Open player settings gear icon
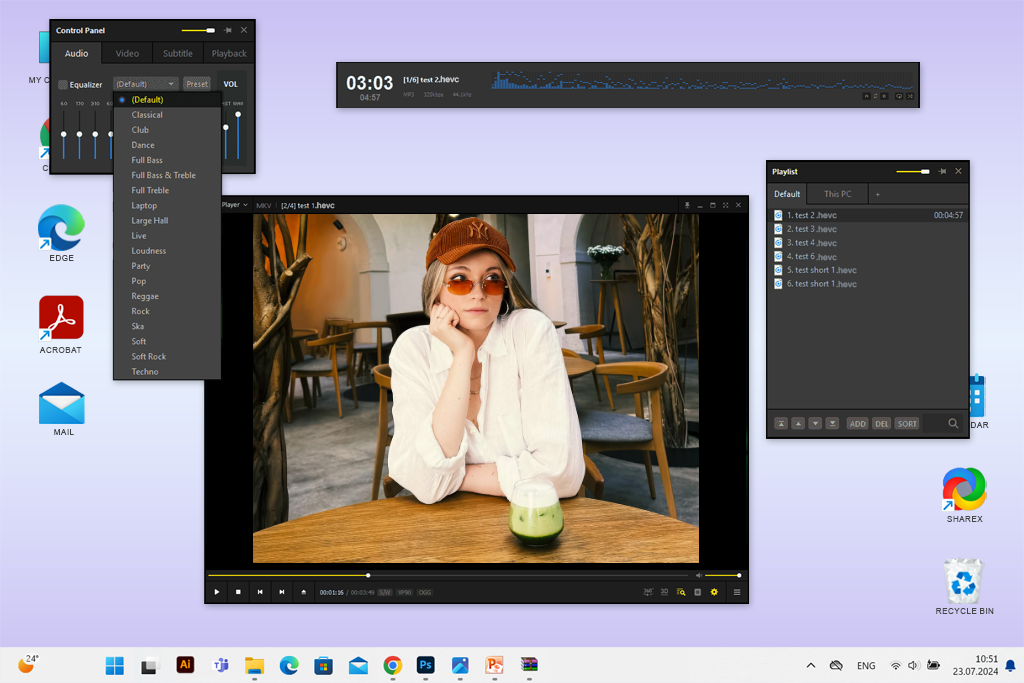Image resolution: width=1024 pixels, height=683 pixels. point(714,592)
